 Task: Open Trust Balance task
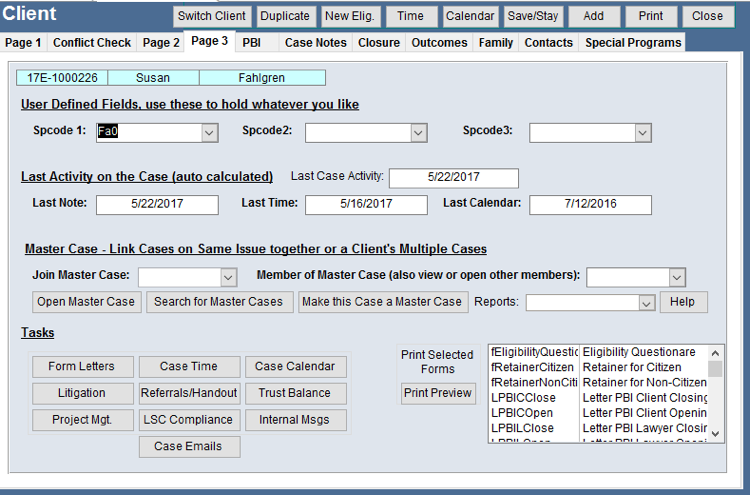295,393
